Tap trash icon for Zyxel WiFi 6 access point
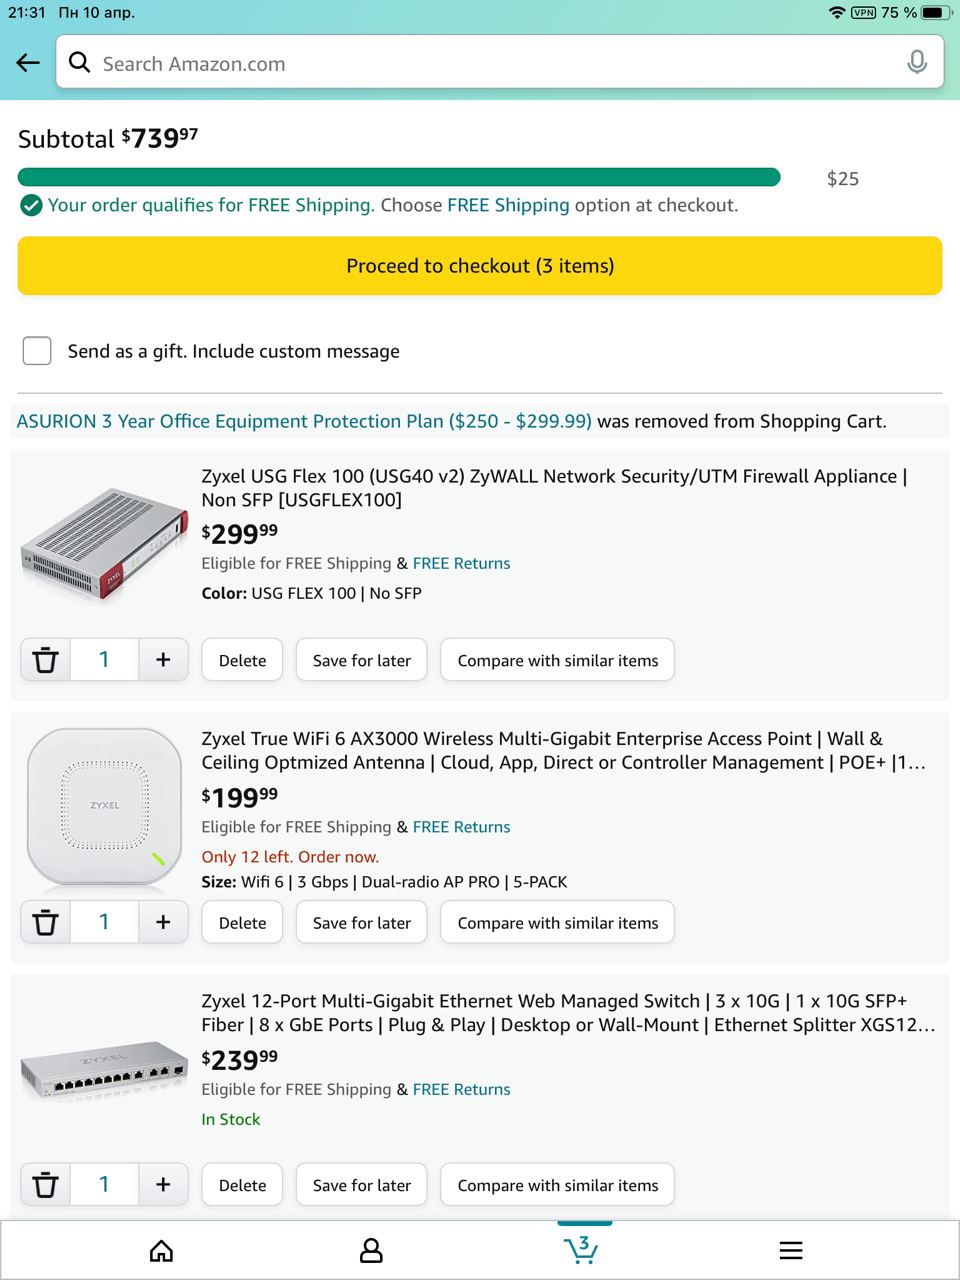 45,922
